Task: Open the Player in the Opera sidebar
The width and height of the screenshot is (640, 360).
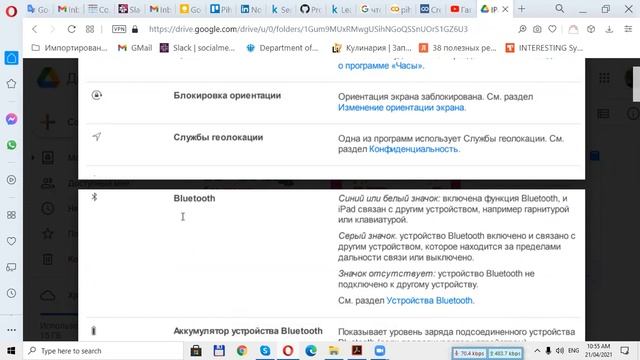Action: [11, 180]
